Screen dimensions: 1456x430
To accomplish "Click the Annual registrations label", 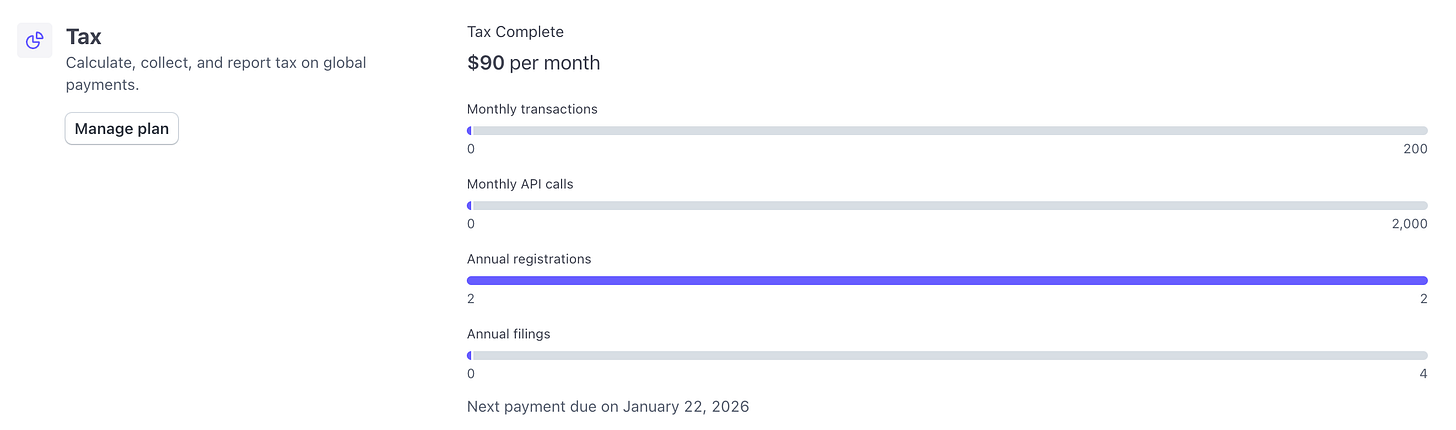I will 529,259.
